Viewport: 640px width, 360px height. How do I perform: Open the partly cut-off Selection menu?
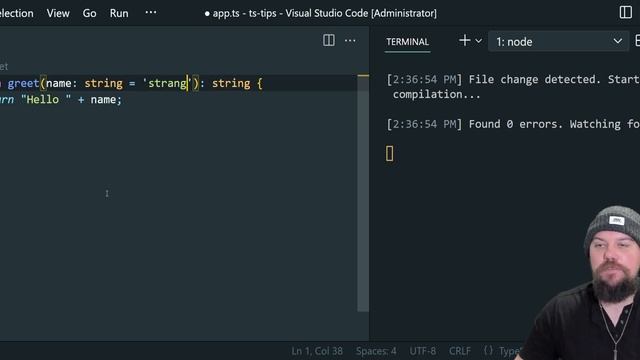[17, 13]
